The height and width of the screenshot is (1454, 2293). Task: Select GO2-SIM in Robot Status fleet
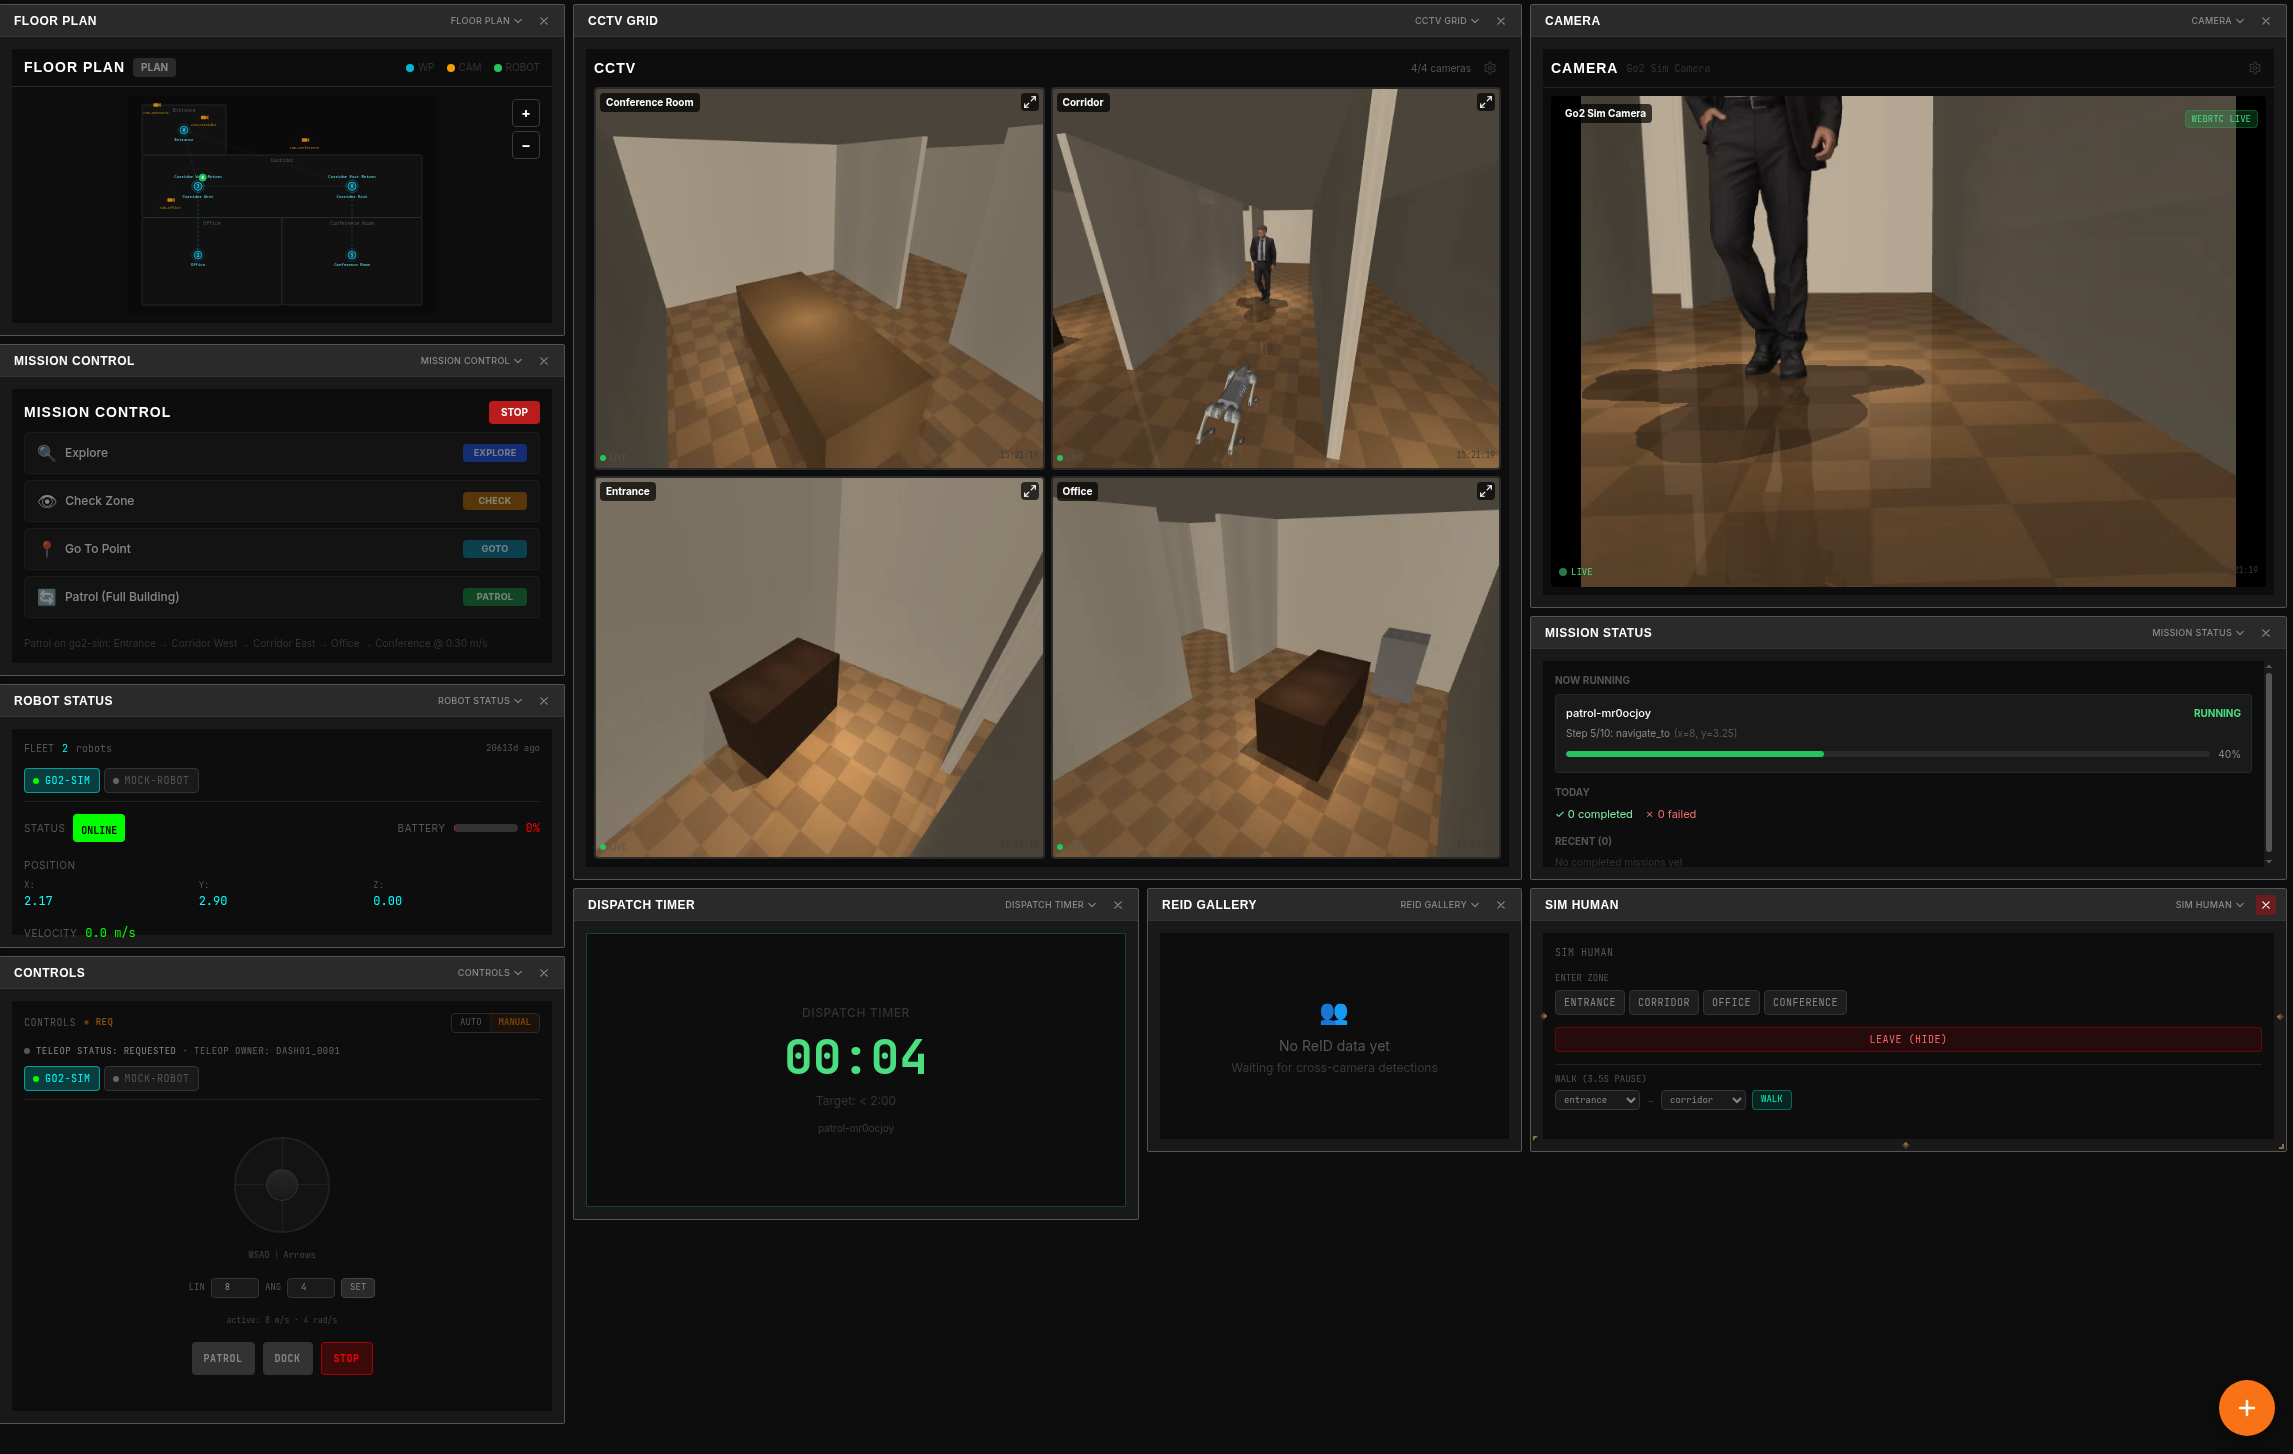coord(62,781)
